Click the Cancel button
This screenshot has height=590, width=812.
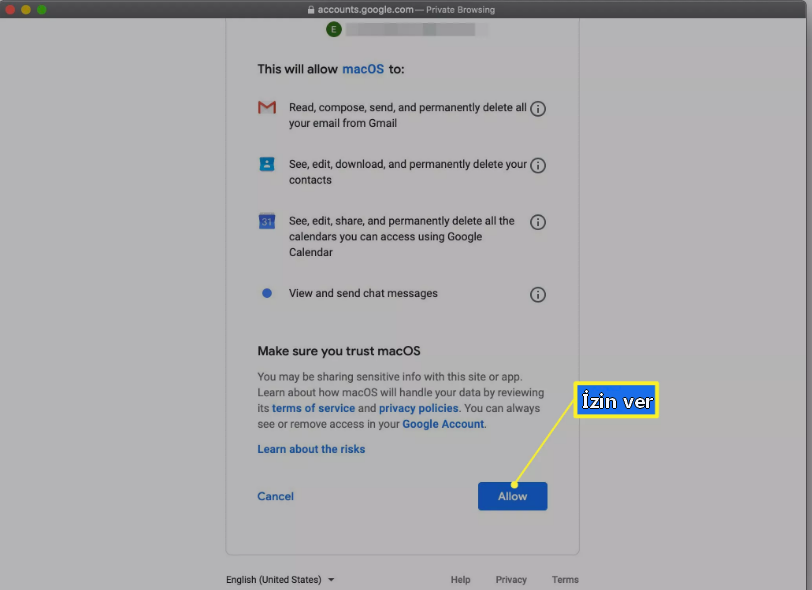(275, 496)
